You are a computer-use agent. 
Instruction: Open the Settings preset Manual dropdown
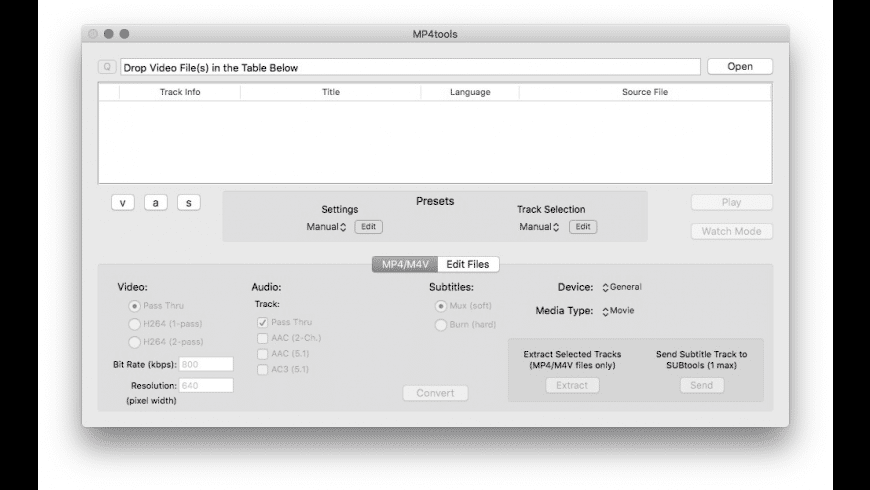click(326, 227)
